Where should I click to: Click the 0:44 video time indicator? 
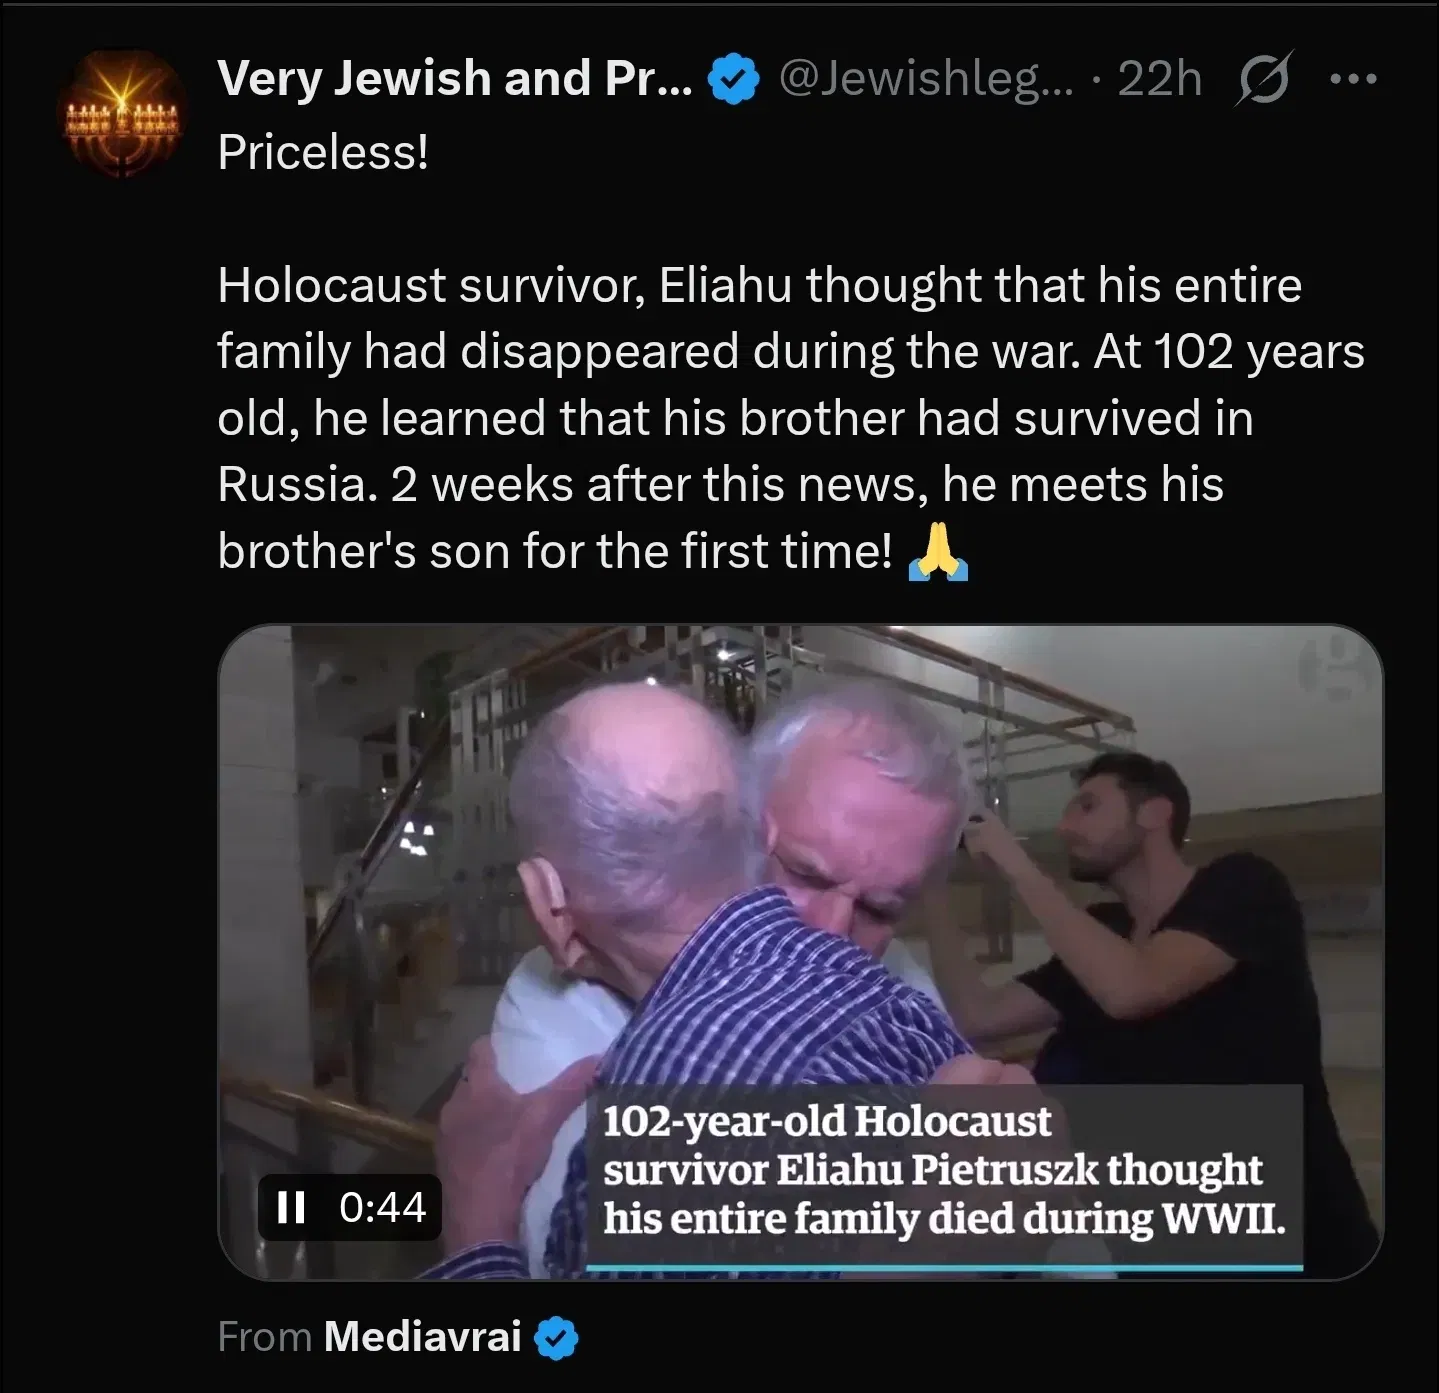383,1207
